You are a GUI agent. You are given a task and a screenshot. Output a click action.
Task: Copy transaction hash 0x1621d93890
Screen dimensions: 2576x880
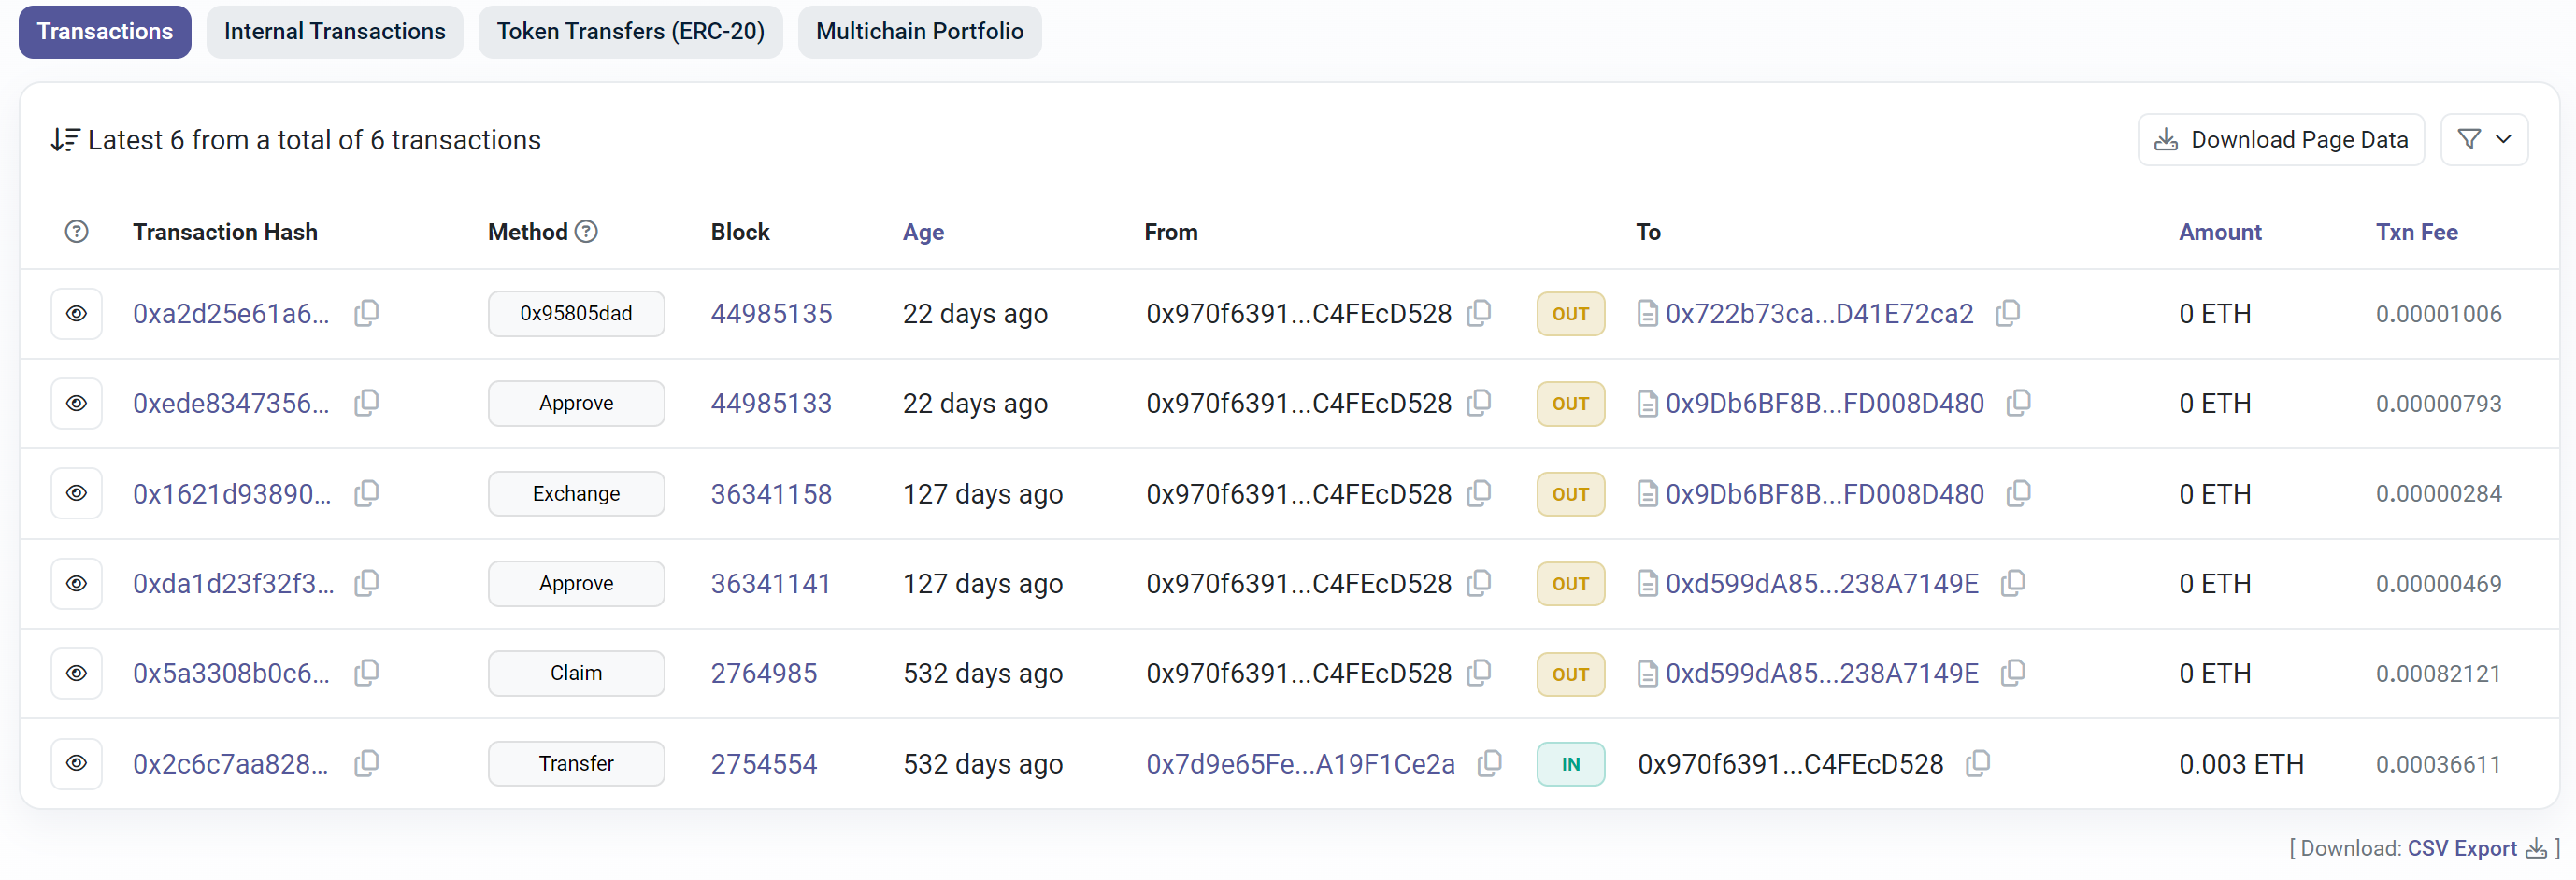[367, 494]
